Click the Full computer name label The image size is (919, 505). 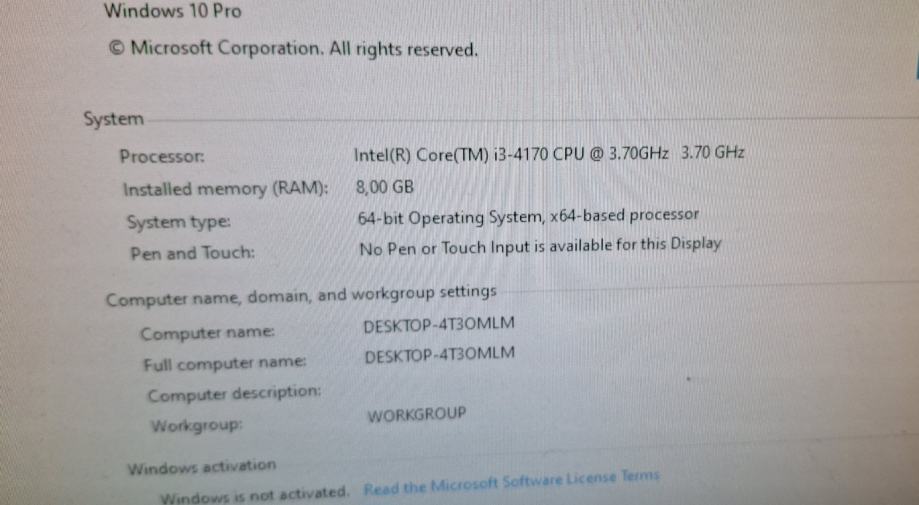(x=225, y=364)
